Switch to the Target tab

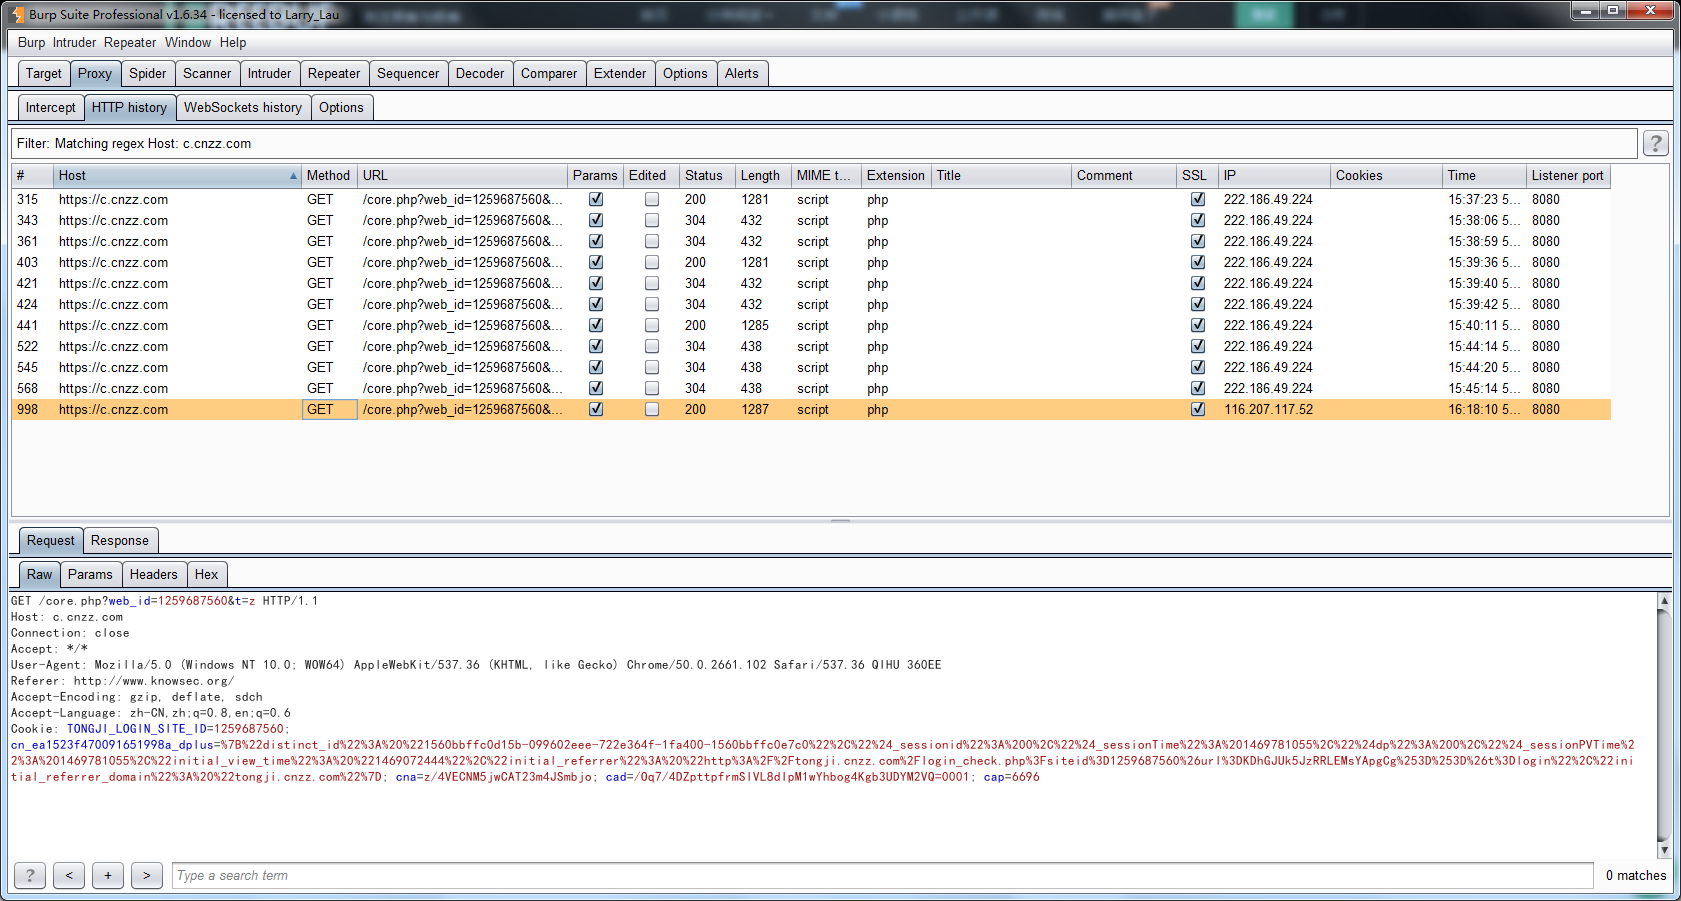coord(44,73)
